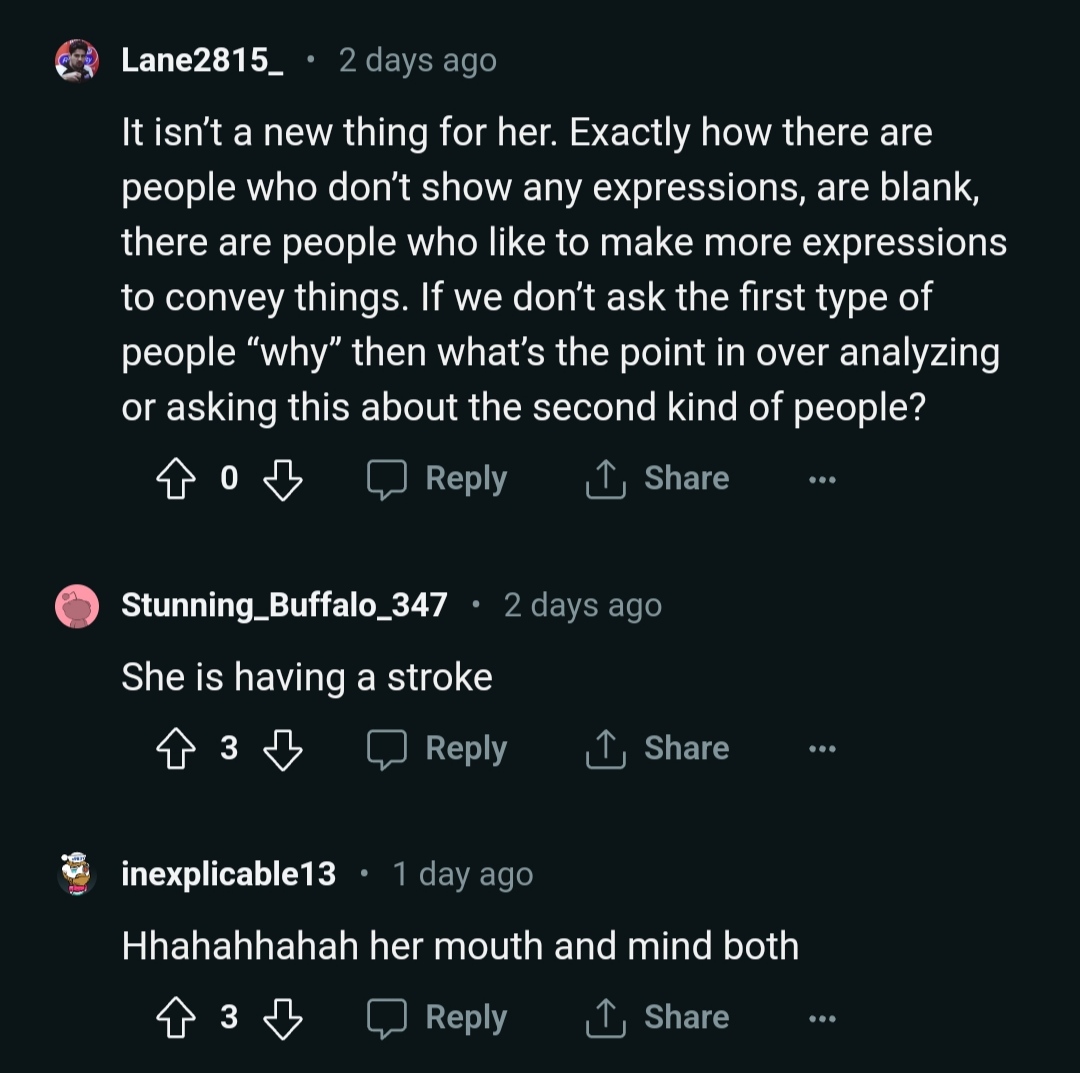The image size is (1080, 1073).
Task: Open the Stunning_Buffalo_347 username link
Action: tap(284, 606)
